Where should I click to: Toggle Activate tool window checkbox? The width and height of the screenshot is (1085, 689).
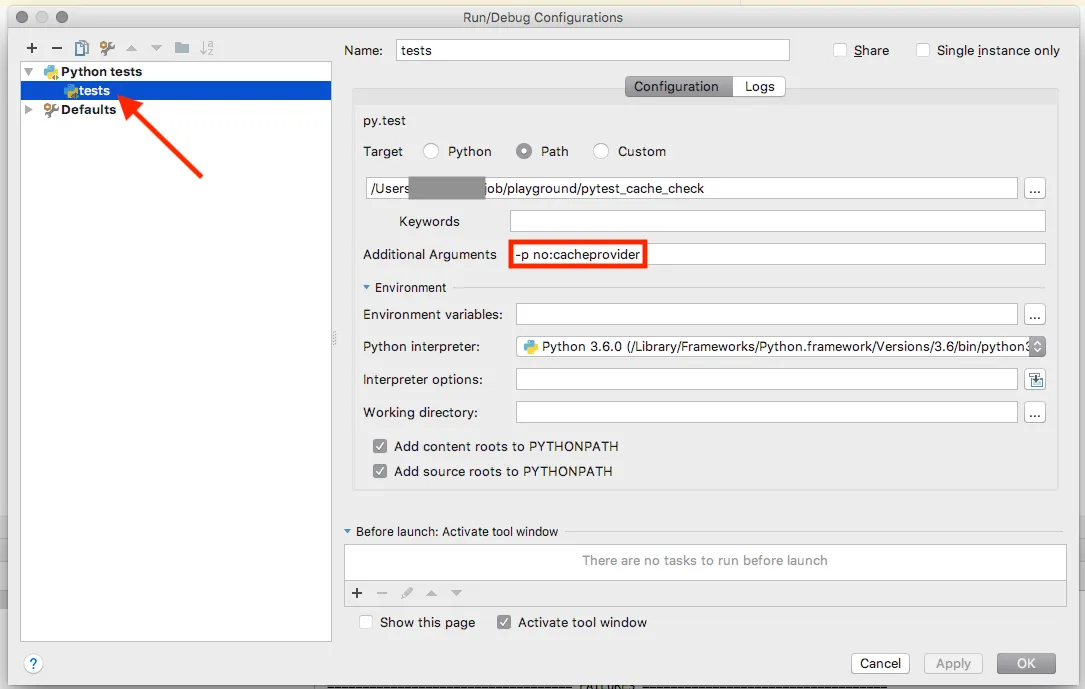pos(504,622)
